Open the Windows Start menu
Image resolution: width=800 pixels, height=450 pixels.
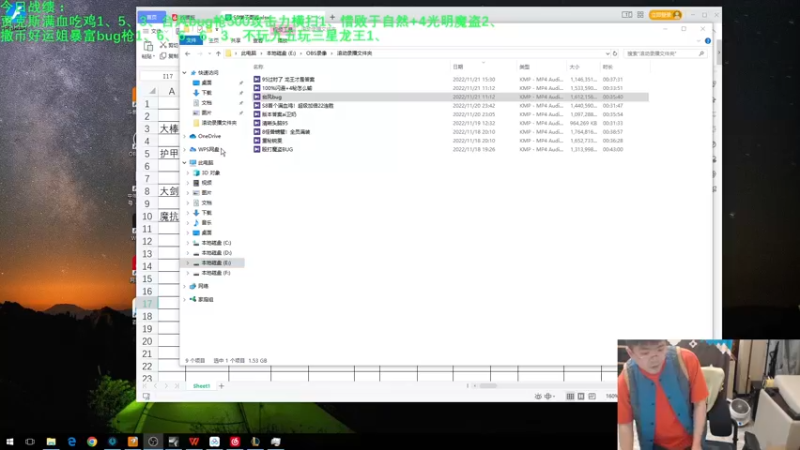coord(10,441)
